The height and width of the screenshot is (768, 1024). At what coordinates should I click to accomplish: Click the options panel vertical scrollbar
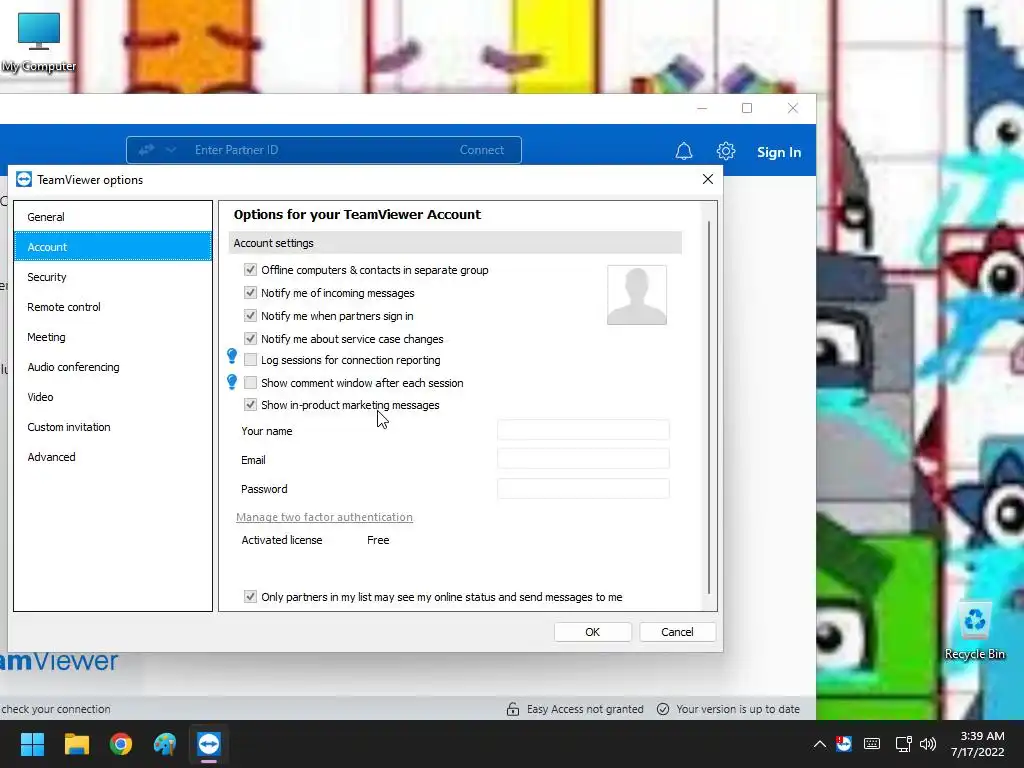tap(709, 406)
